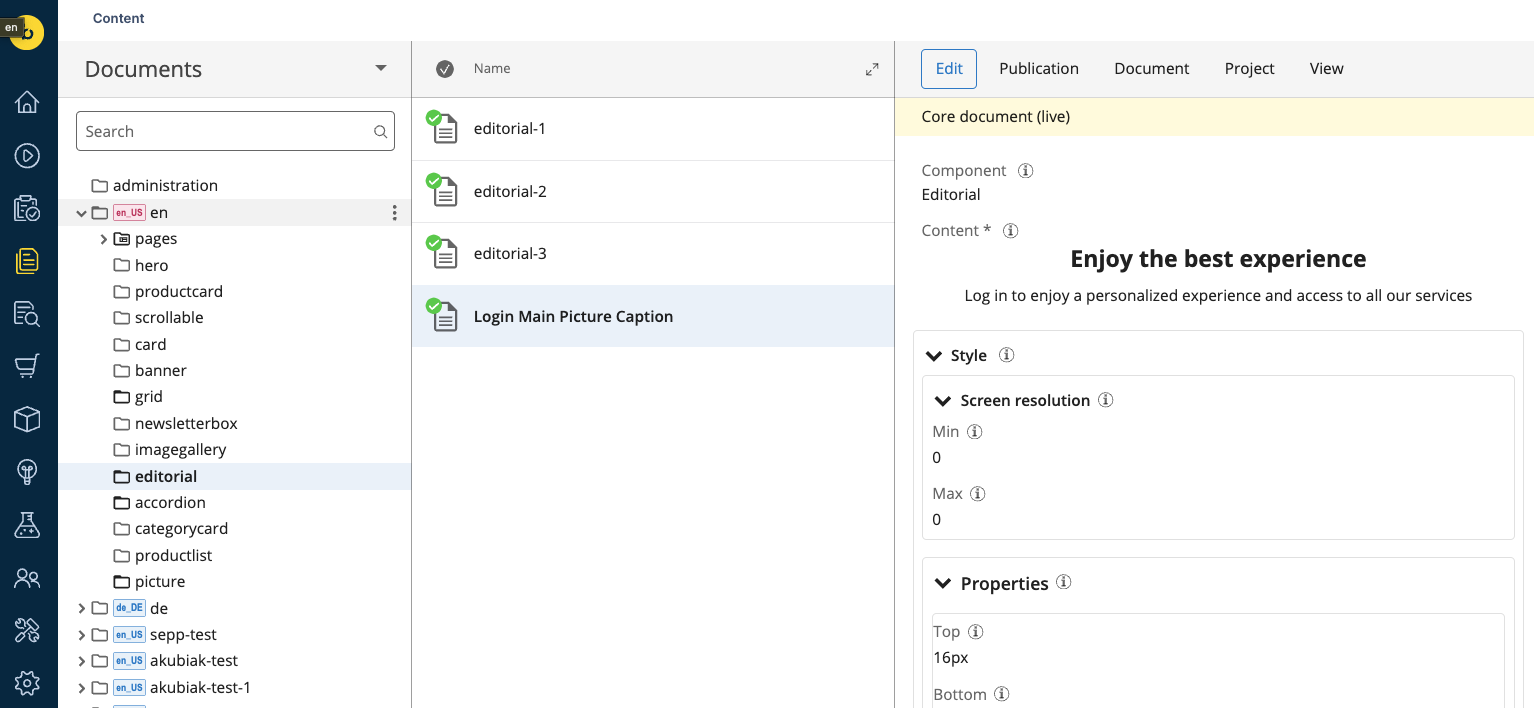Open the three-dot menu for en folder
The width and height of the screenshot is (1534, 708).
click(394, 212)
